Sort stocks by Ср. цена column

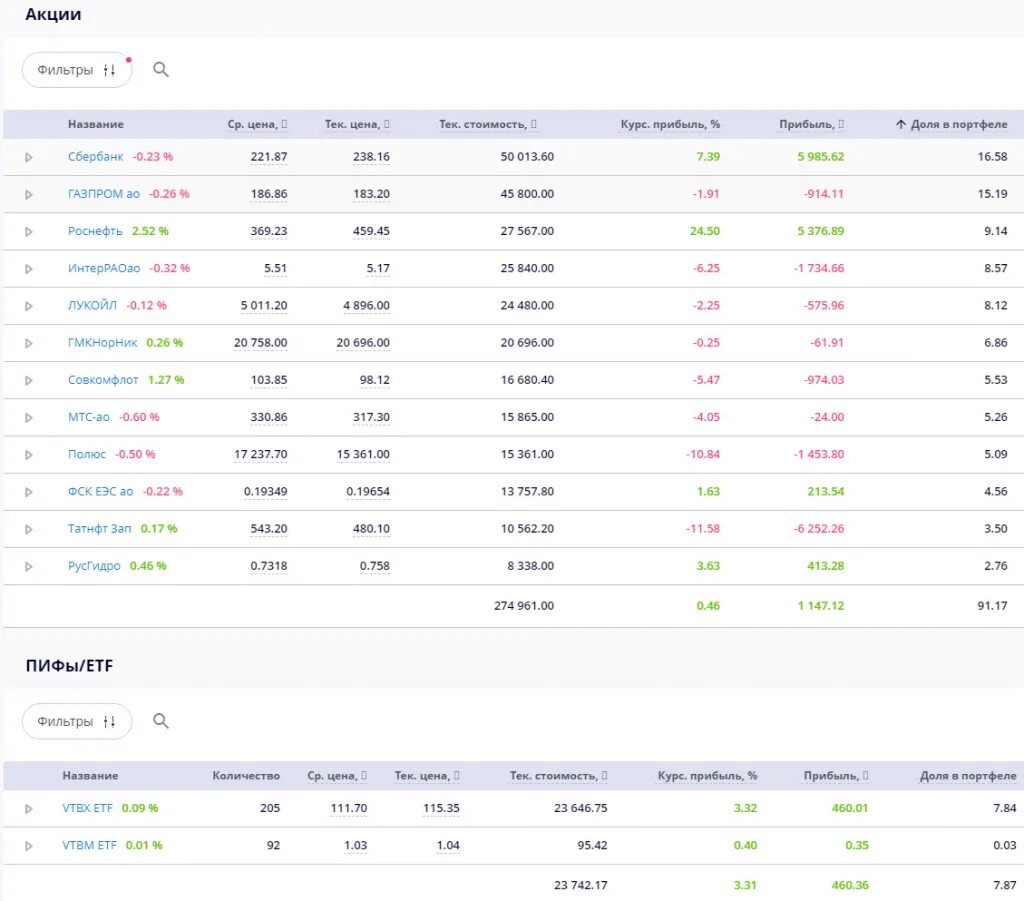tap(257, 124)
